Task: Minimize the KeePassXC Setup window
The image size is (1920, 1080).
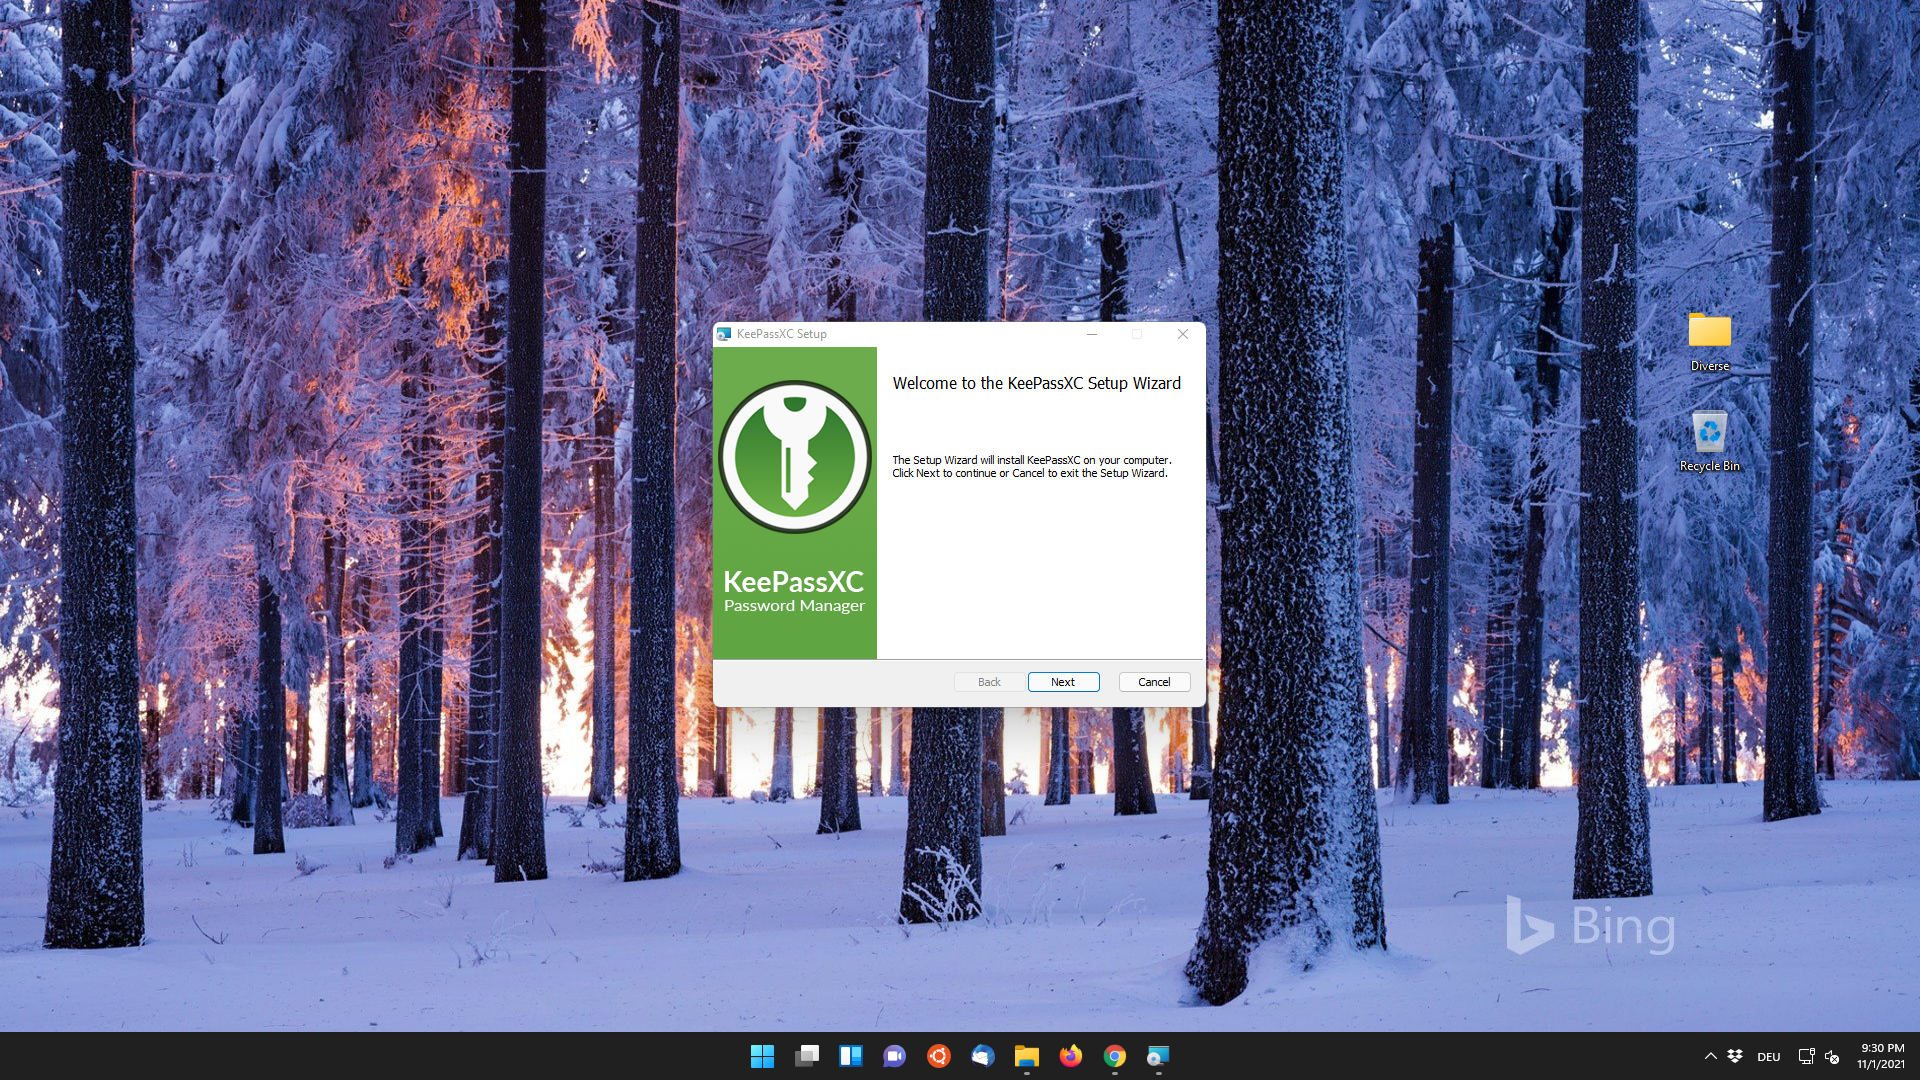Action: tap(1092, 334)
